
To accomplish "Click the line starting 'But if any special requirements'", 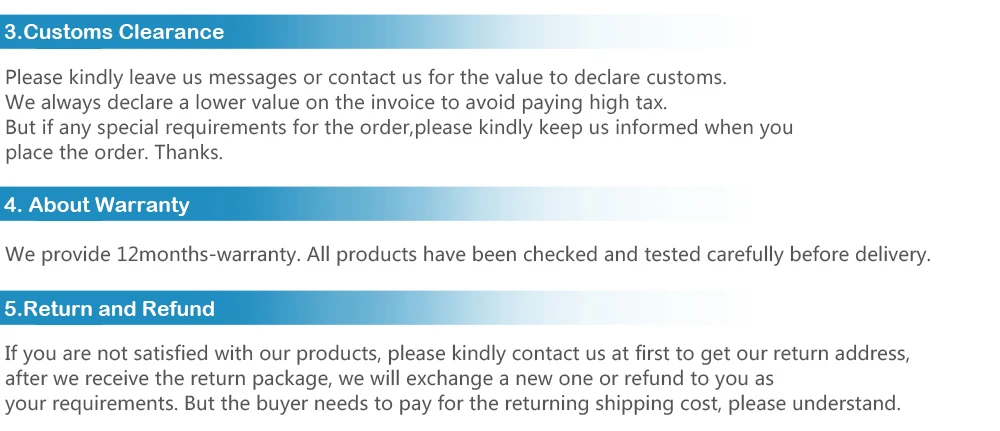I will click(399, 128).
